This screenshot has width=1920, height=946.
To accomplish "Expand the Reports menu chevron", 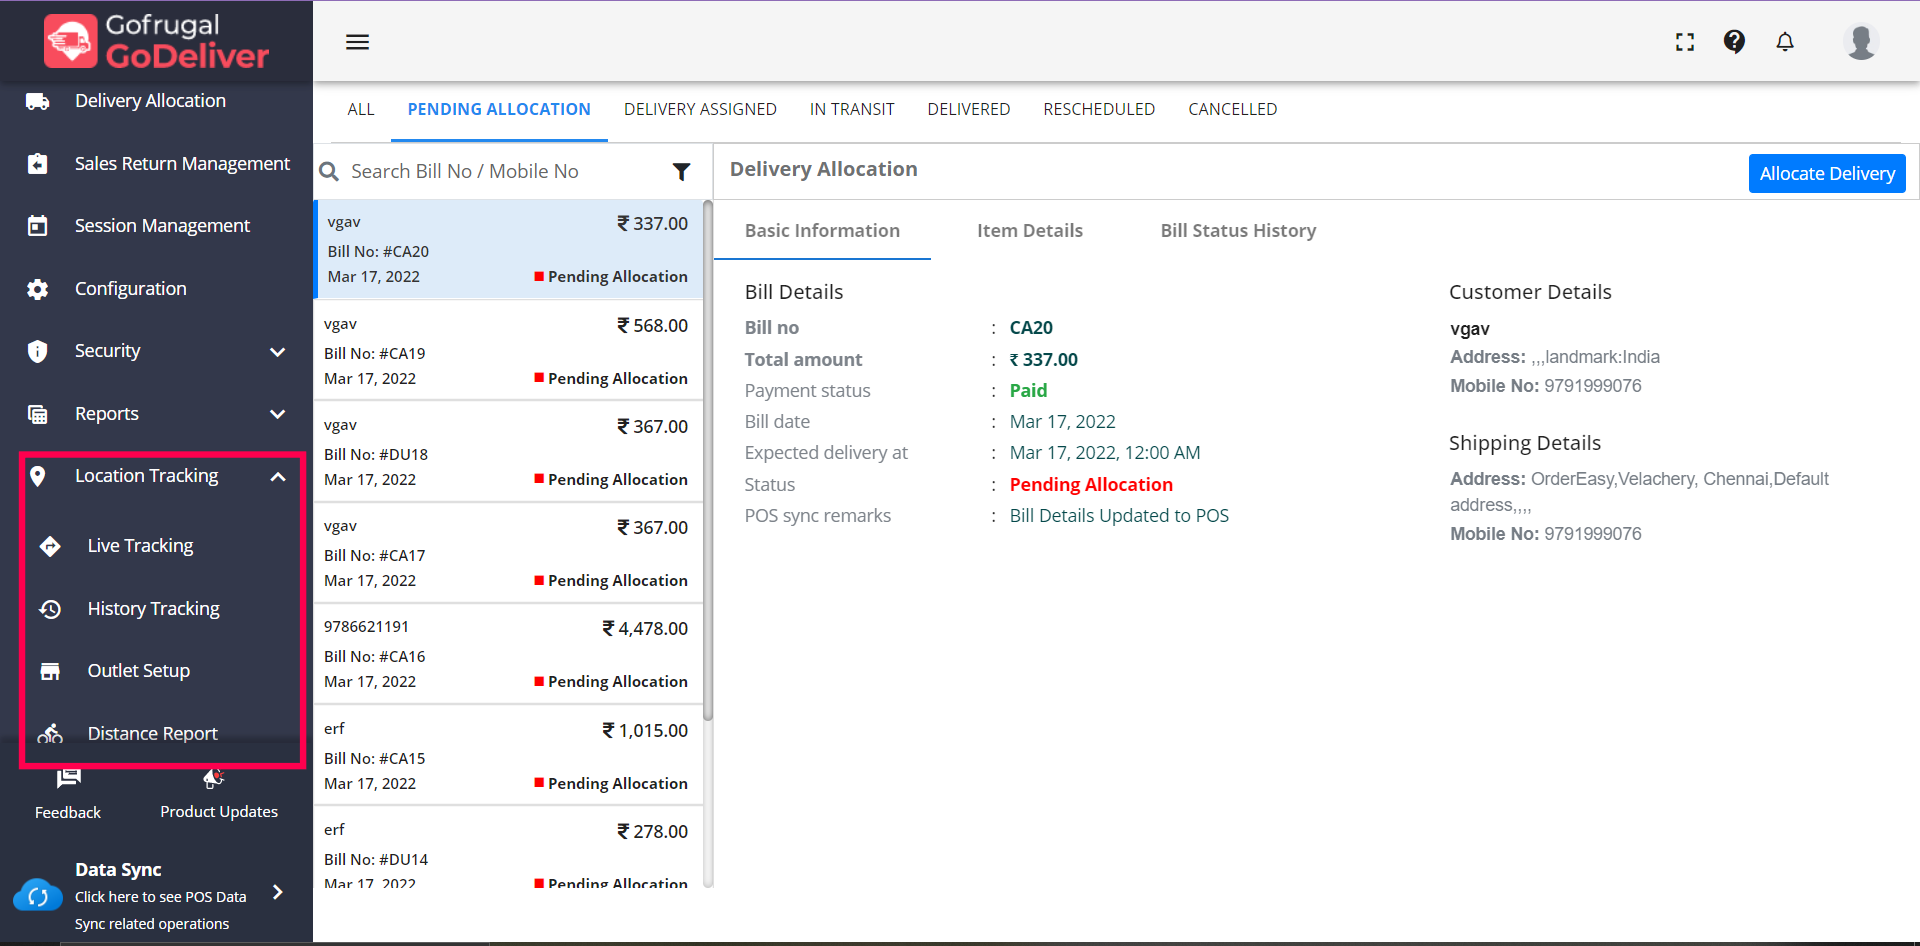I will (278, 414).
